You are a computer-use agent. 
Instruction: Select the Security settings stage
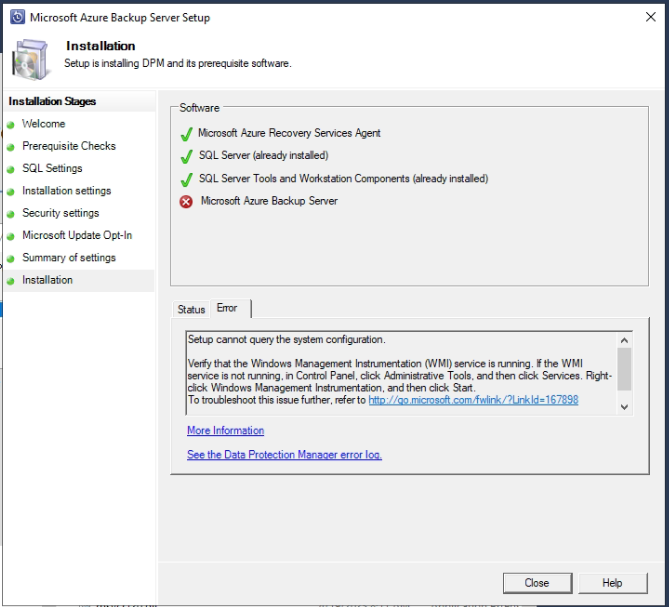(x=61, y=213)
